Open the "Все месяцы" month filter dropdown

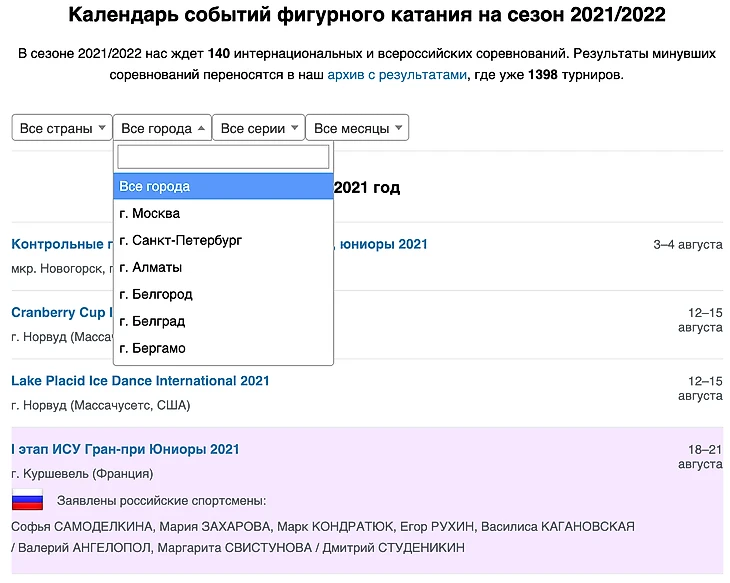click(x=357, y=128)
